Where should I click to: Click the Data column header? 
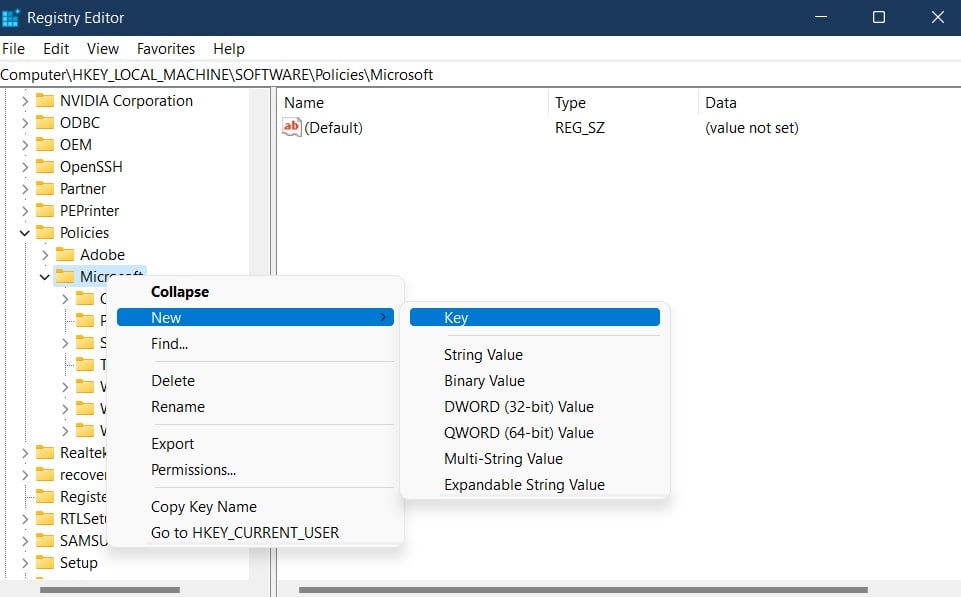click(830, 103)
